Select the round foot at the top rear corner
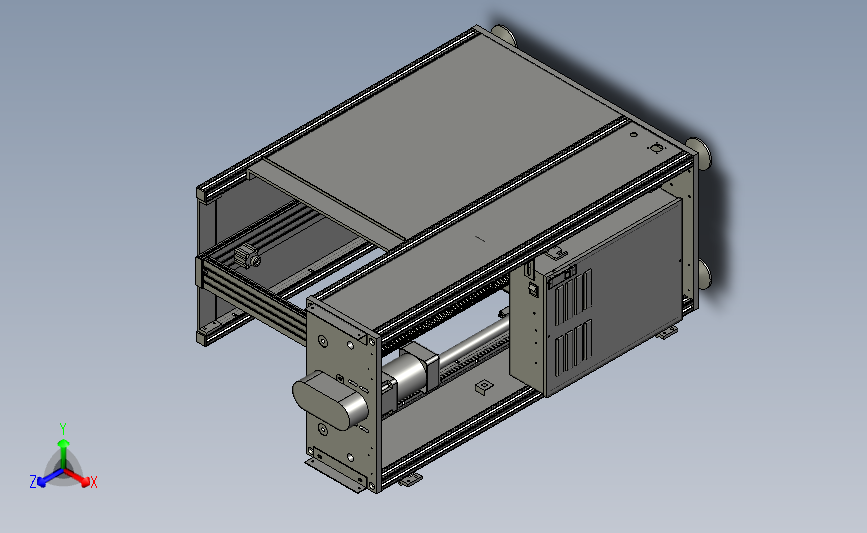The height and width of the screenshot is (533, 867). 503,35
